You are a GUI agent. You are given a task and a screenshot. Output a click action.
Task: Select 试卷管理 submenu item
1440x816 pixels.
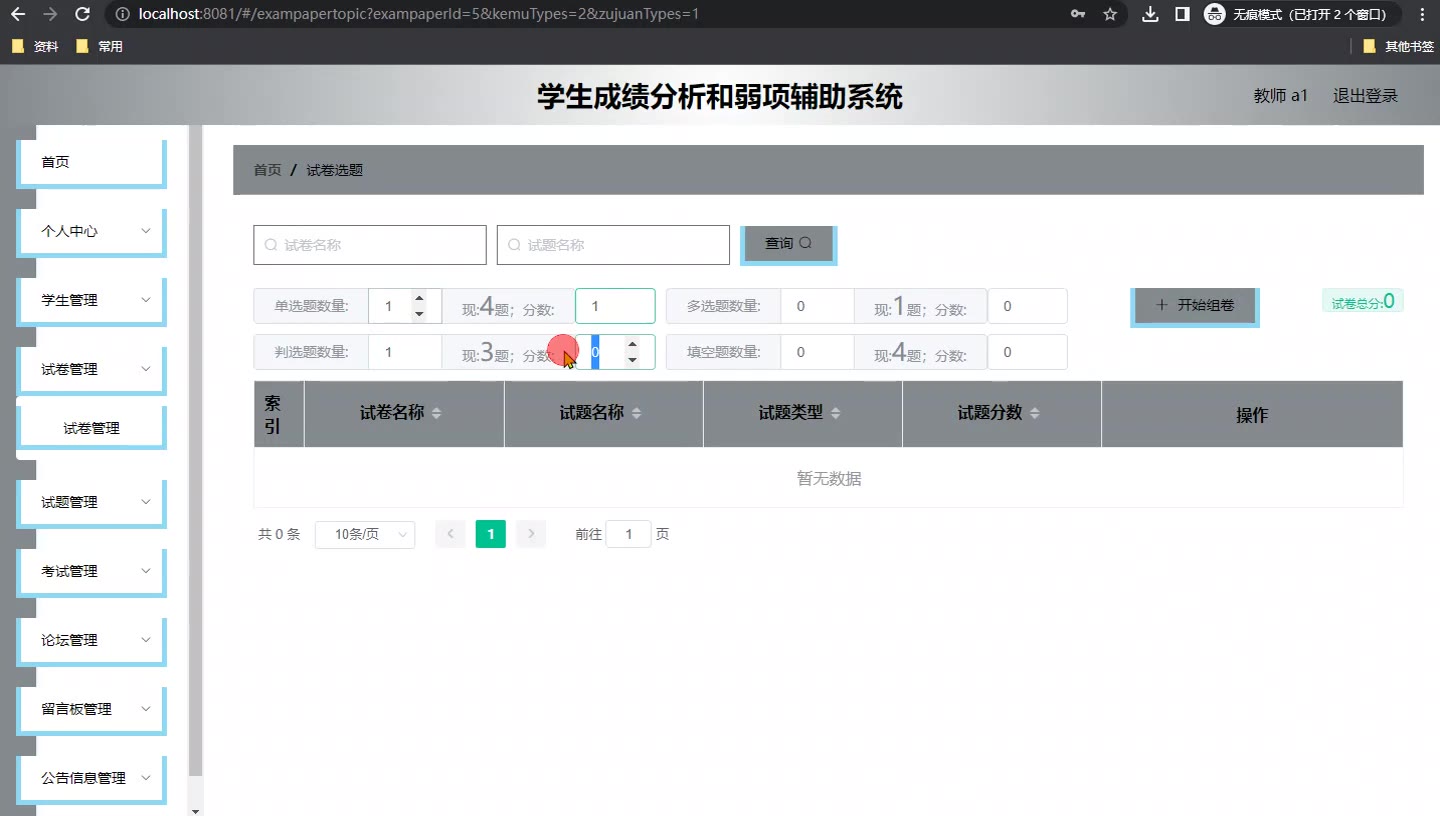click(92, 428)
